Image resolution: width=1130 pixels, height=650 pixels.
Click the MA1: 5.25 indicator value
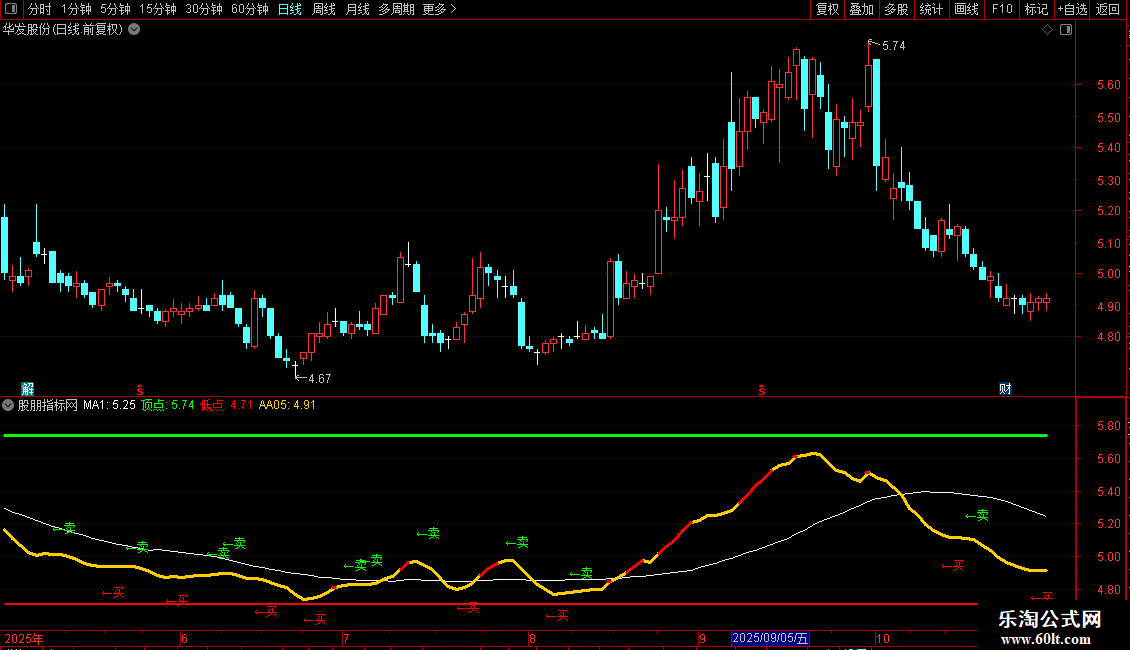tap(109, 405)
